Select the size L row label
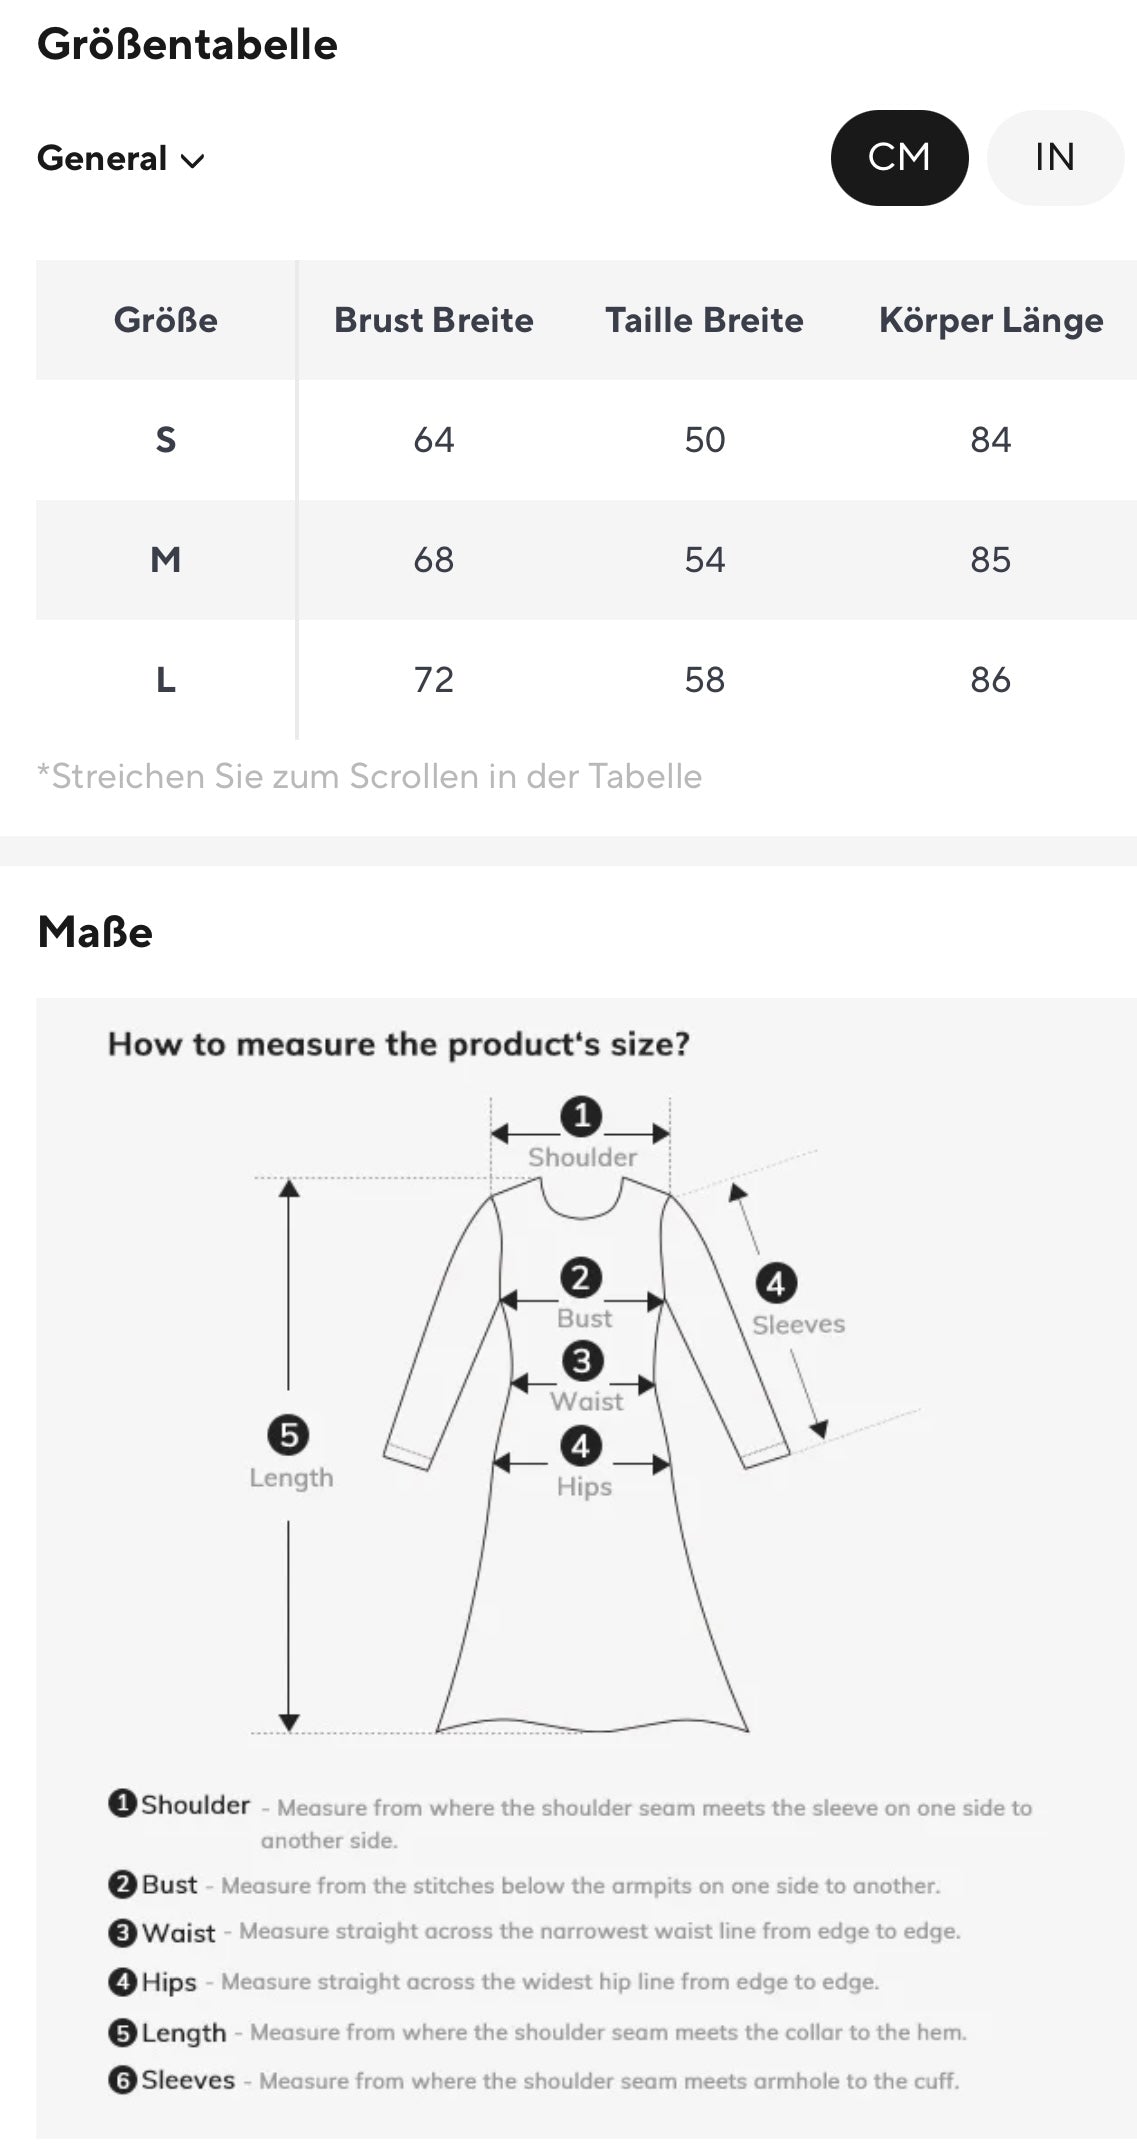This screenshot has width=1137, height=2148. point(166,680)
